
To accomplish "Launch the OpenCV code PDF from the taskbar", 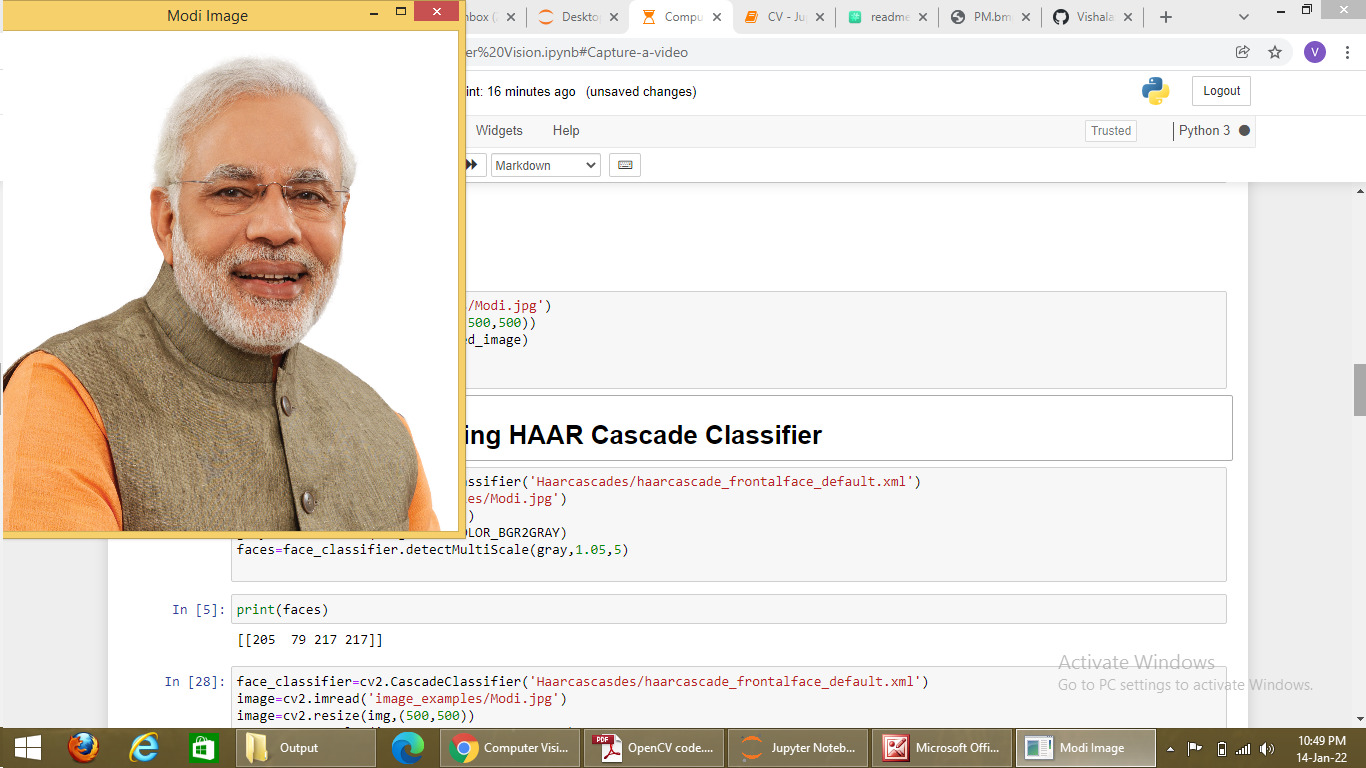I will [x=654, y=747].
